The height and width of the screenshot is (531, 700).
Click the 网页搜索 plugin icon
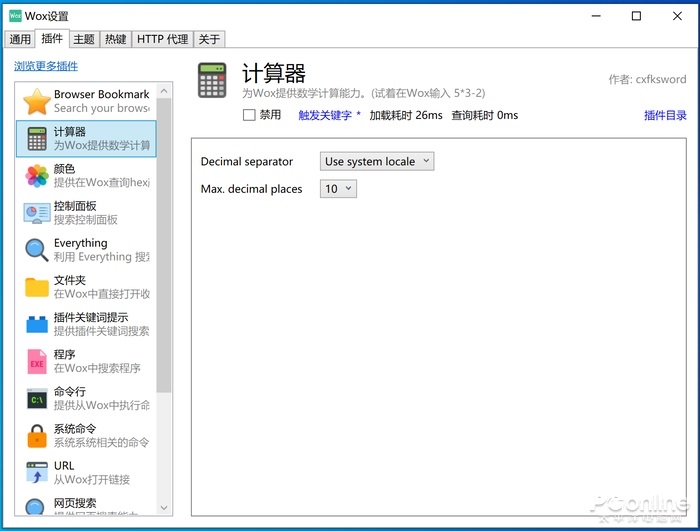point(35,506)
